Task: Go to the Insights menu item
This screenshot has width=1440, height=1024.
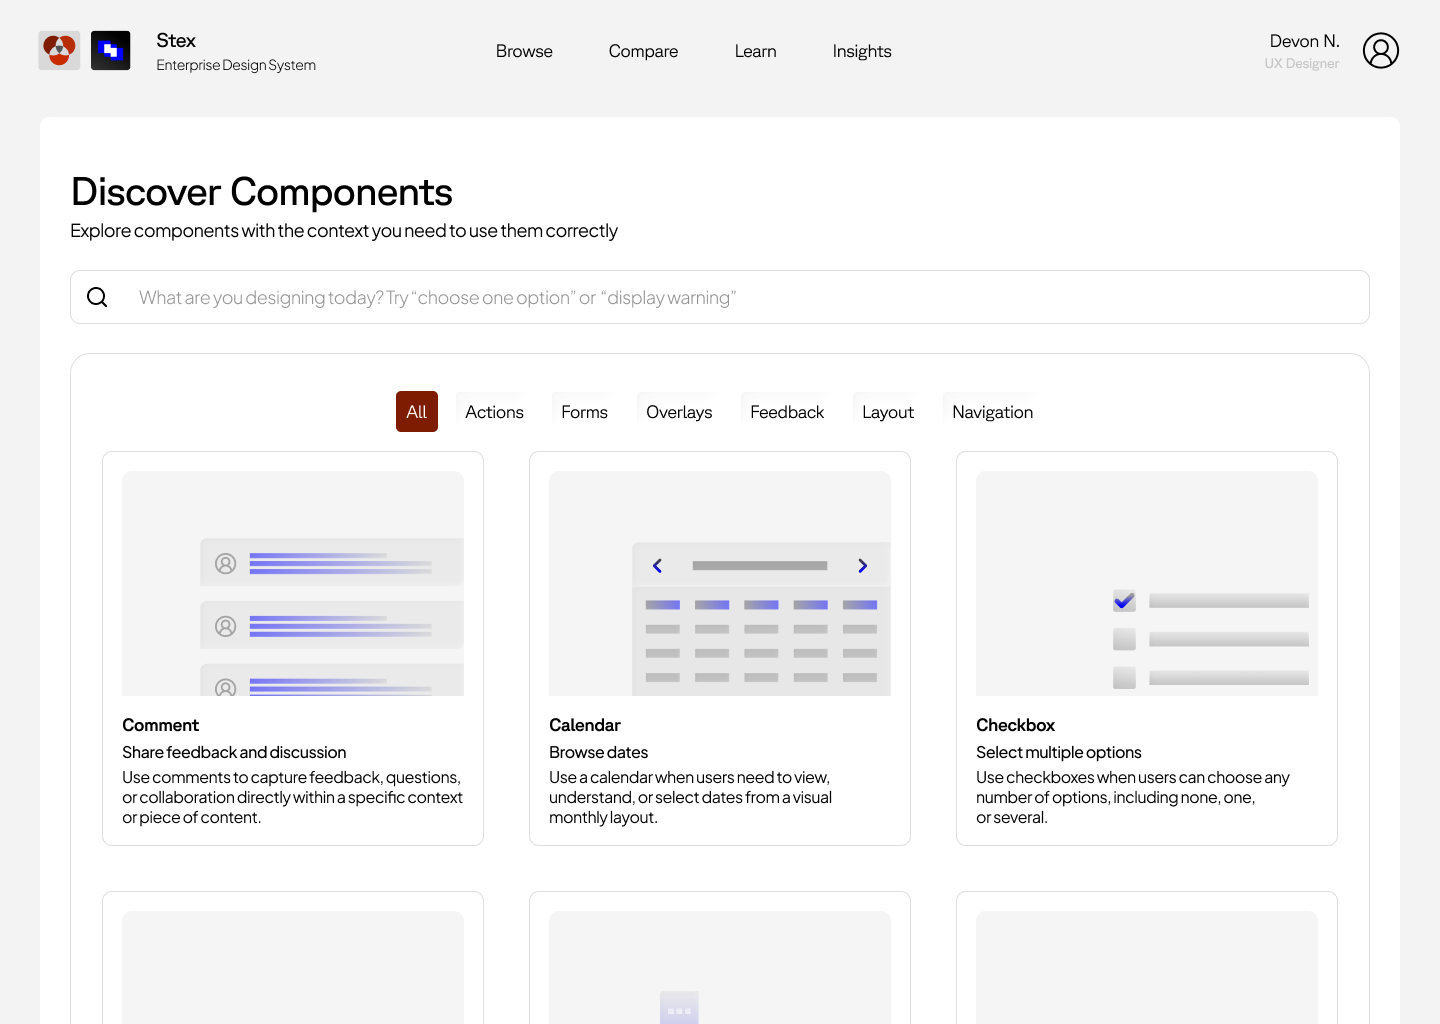Action: pos(862,51)
